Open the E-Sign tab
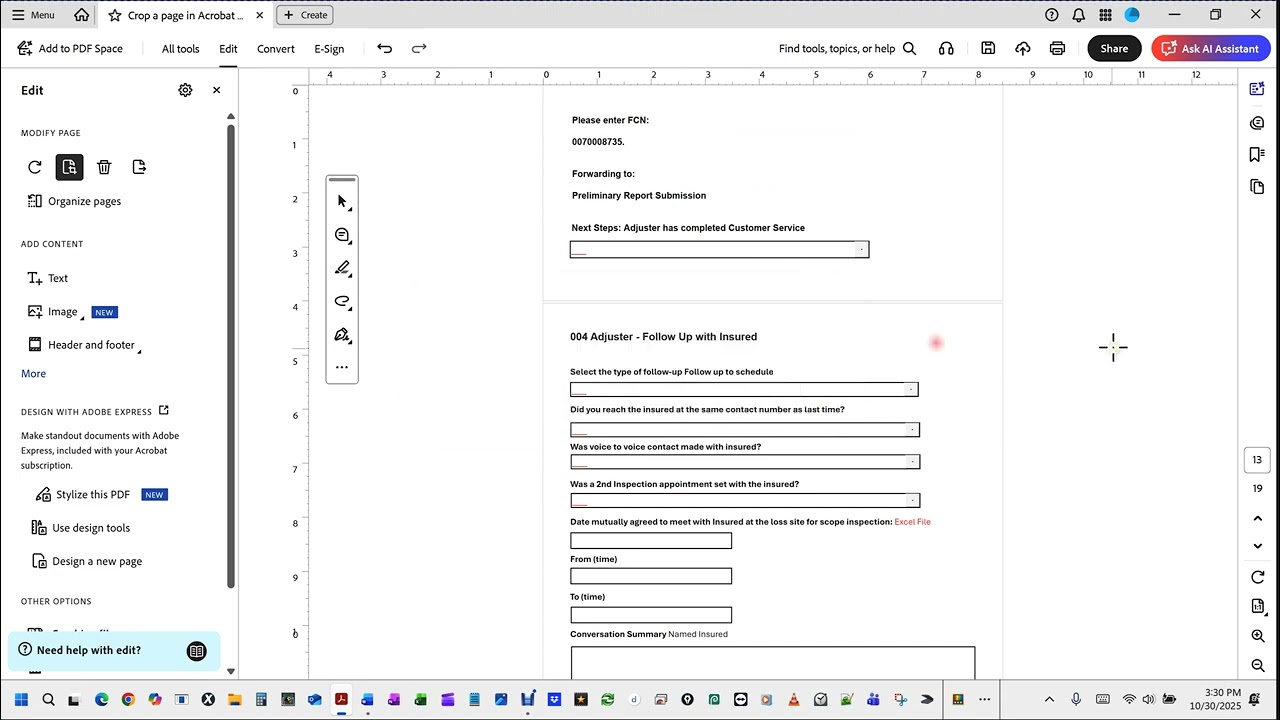The width and height of the screenshot is (1280, 720). (329, 49)
